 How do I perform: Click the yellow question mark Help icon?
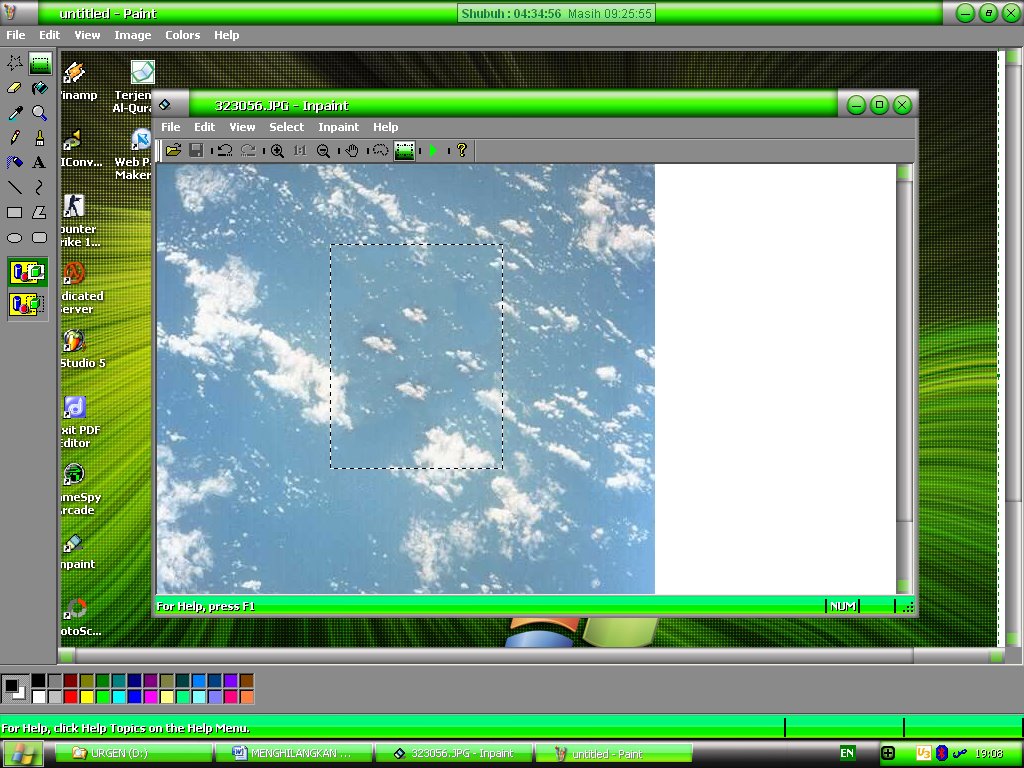[462, 151]
